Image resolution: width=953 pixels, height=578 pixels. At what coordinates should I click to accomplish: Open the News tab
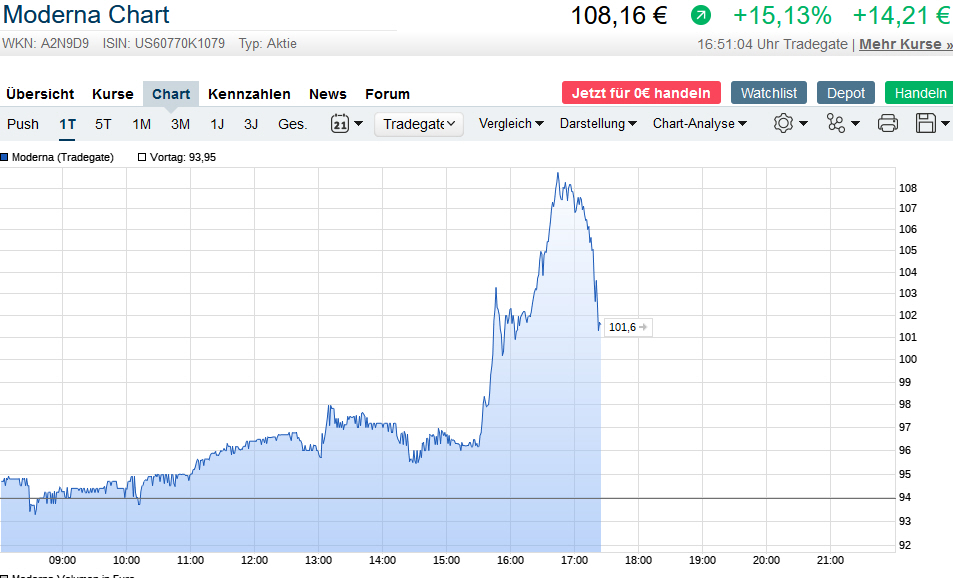click(x=328, y=94)
